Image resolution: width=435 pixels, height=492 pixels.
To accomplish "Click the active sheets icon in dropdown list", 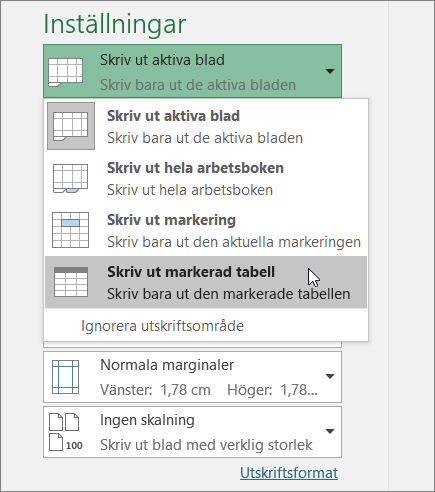I will click(71, 126).
